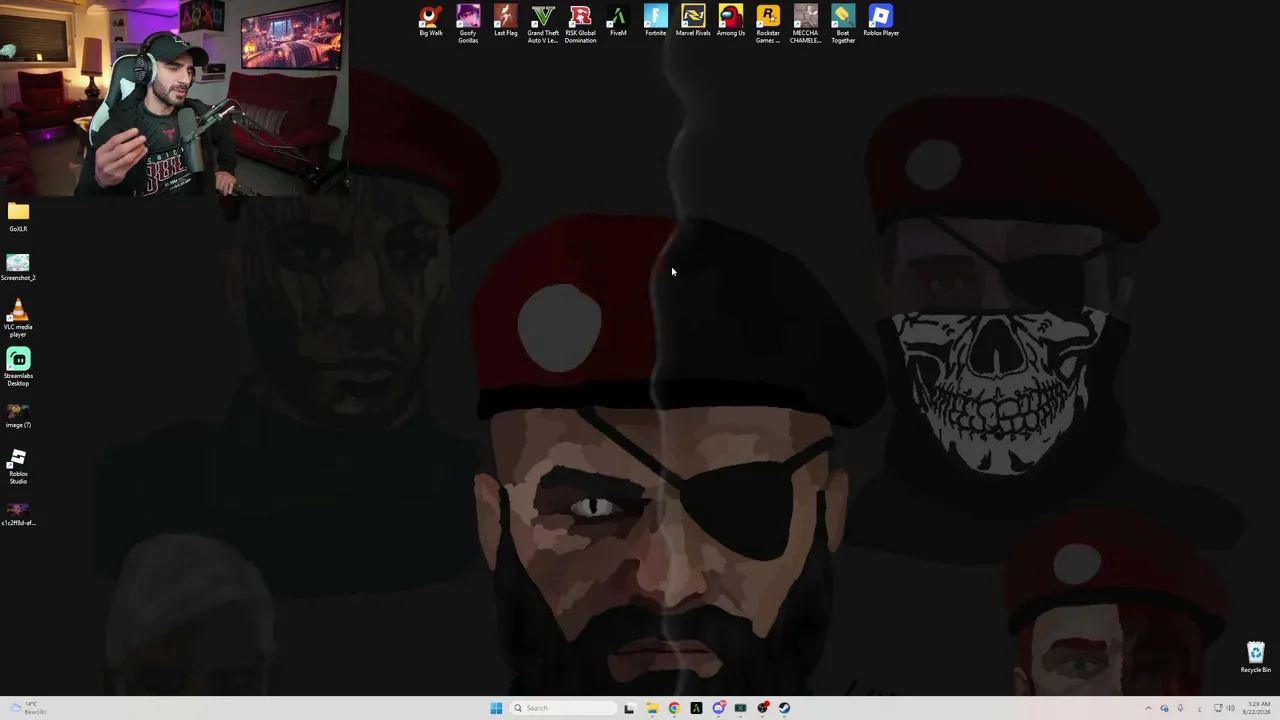Click the Boat Together game shortcut
Viewport: 1280px width, 720px height.
(x=843, y=24)
